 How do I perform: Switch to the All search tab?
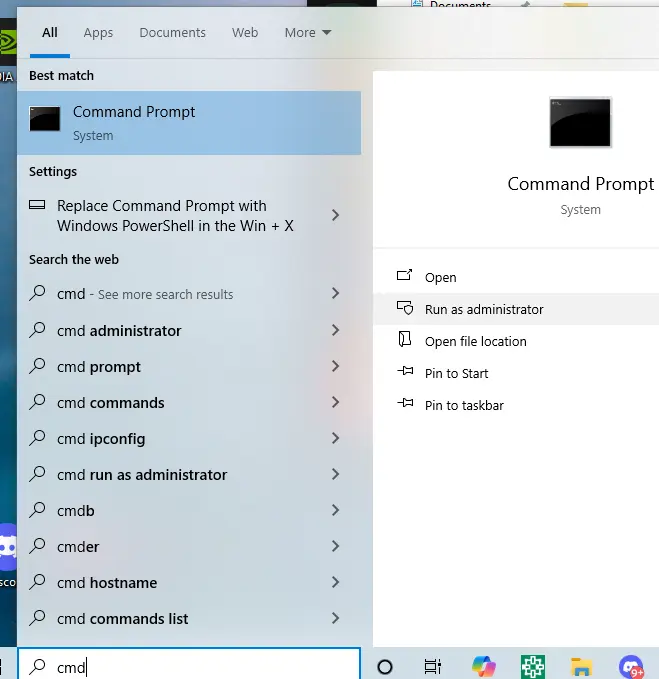pyautogui.click(x=50, y=33)
